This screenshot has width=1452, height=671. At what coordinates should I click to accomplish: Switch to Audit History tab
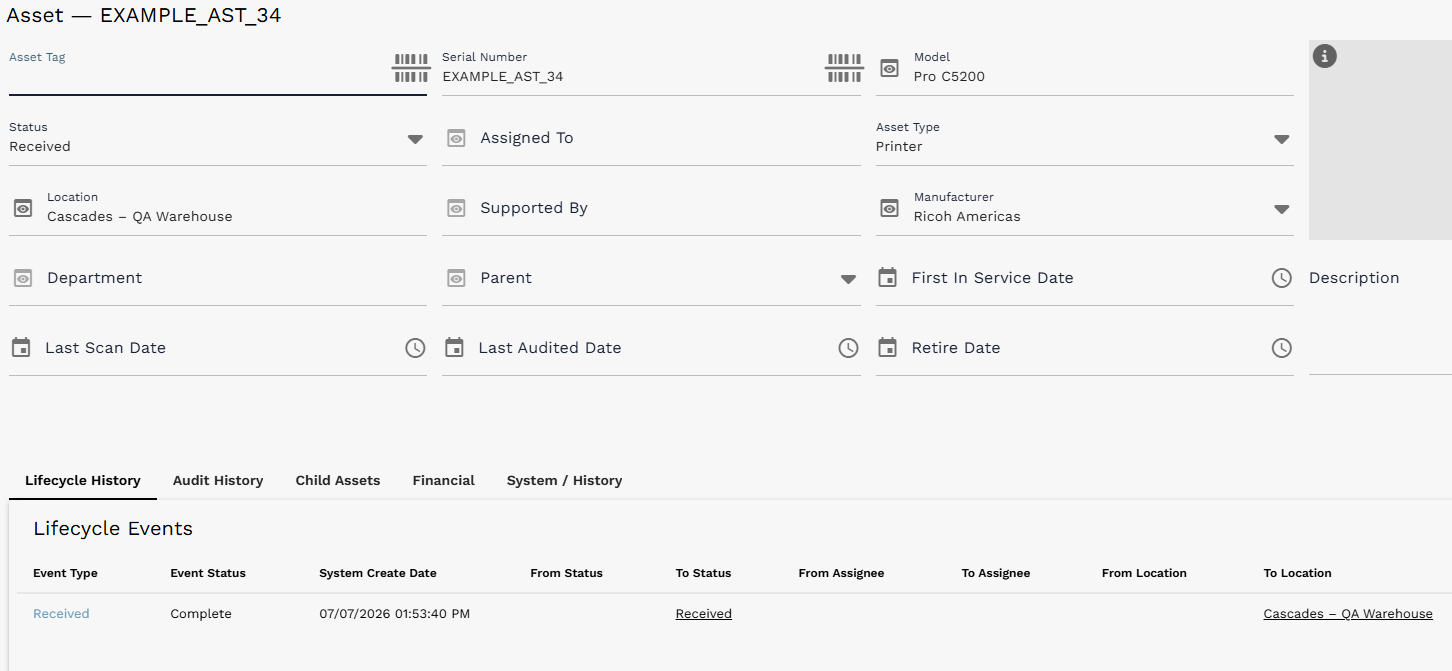tap(218, 481)
